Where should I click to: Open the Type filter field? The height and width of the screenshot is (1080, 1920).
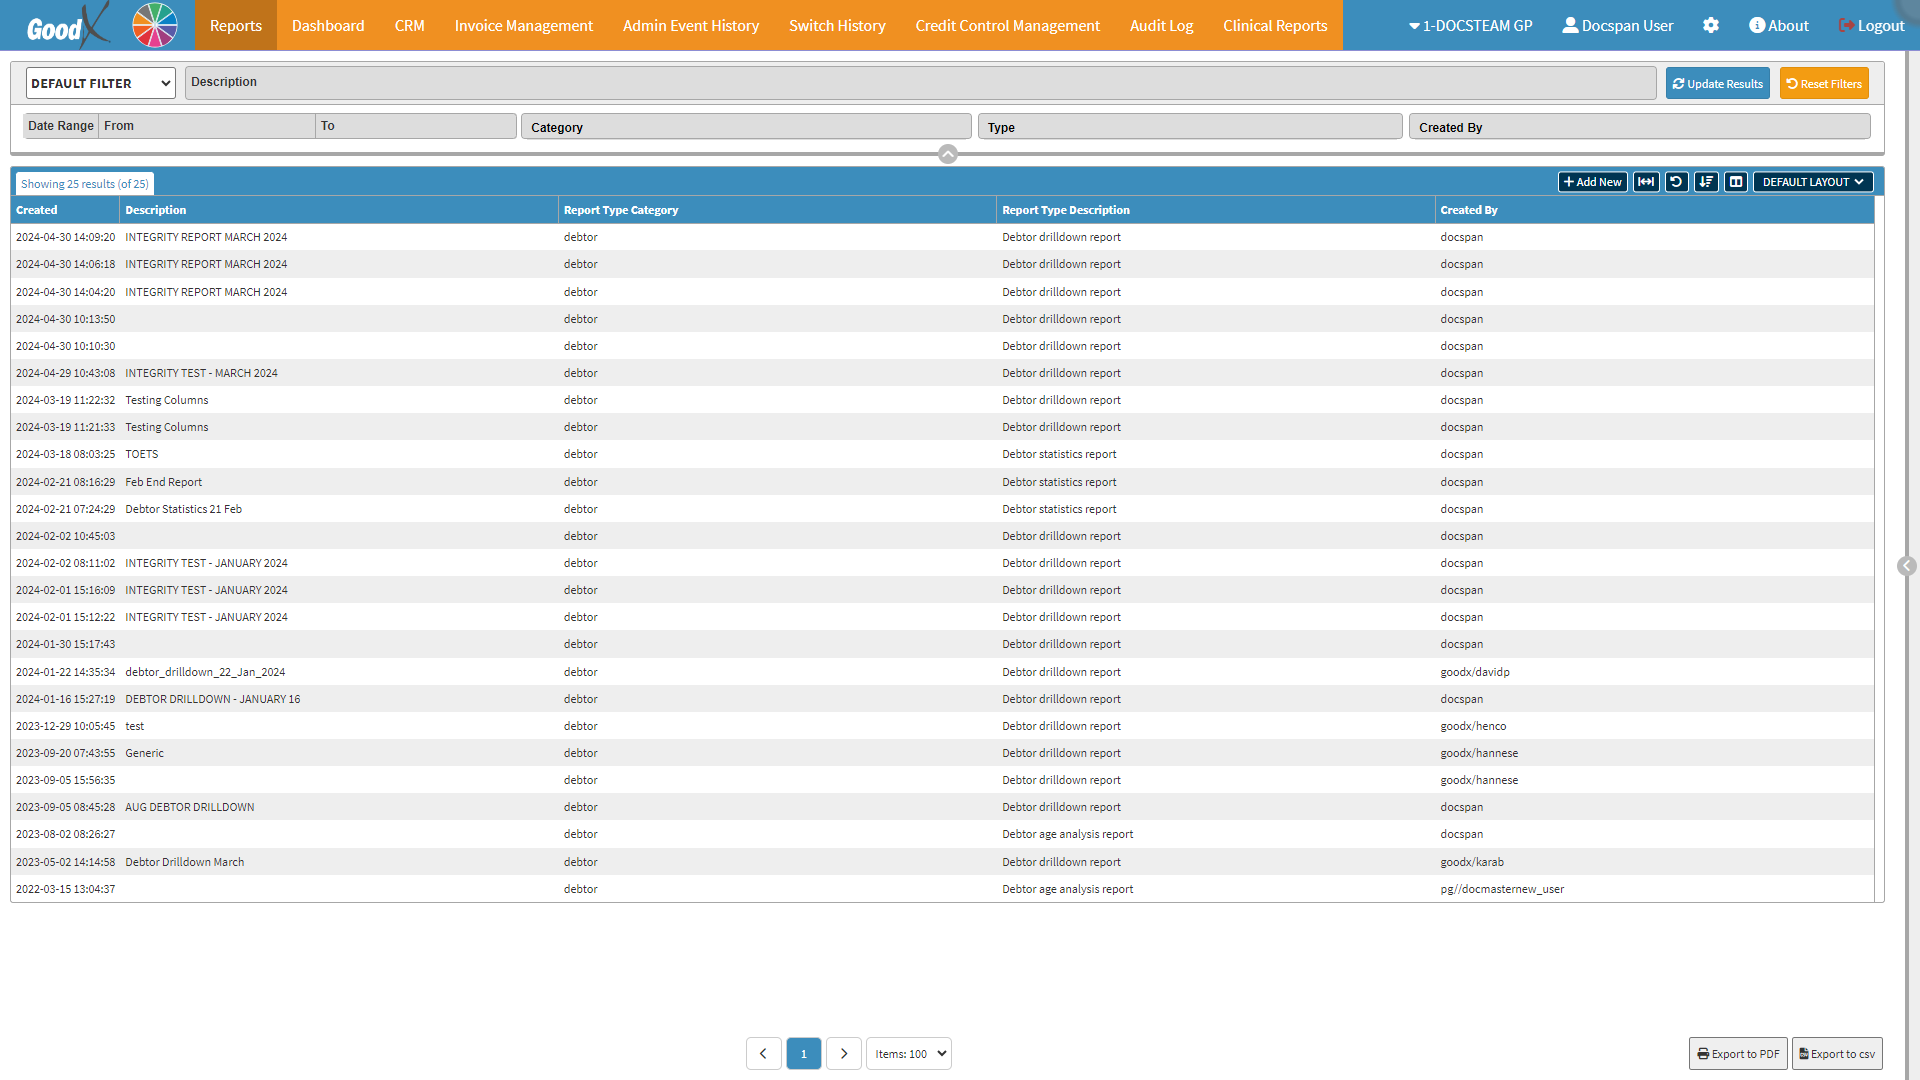[x=1190, y=127]
